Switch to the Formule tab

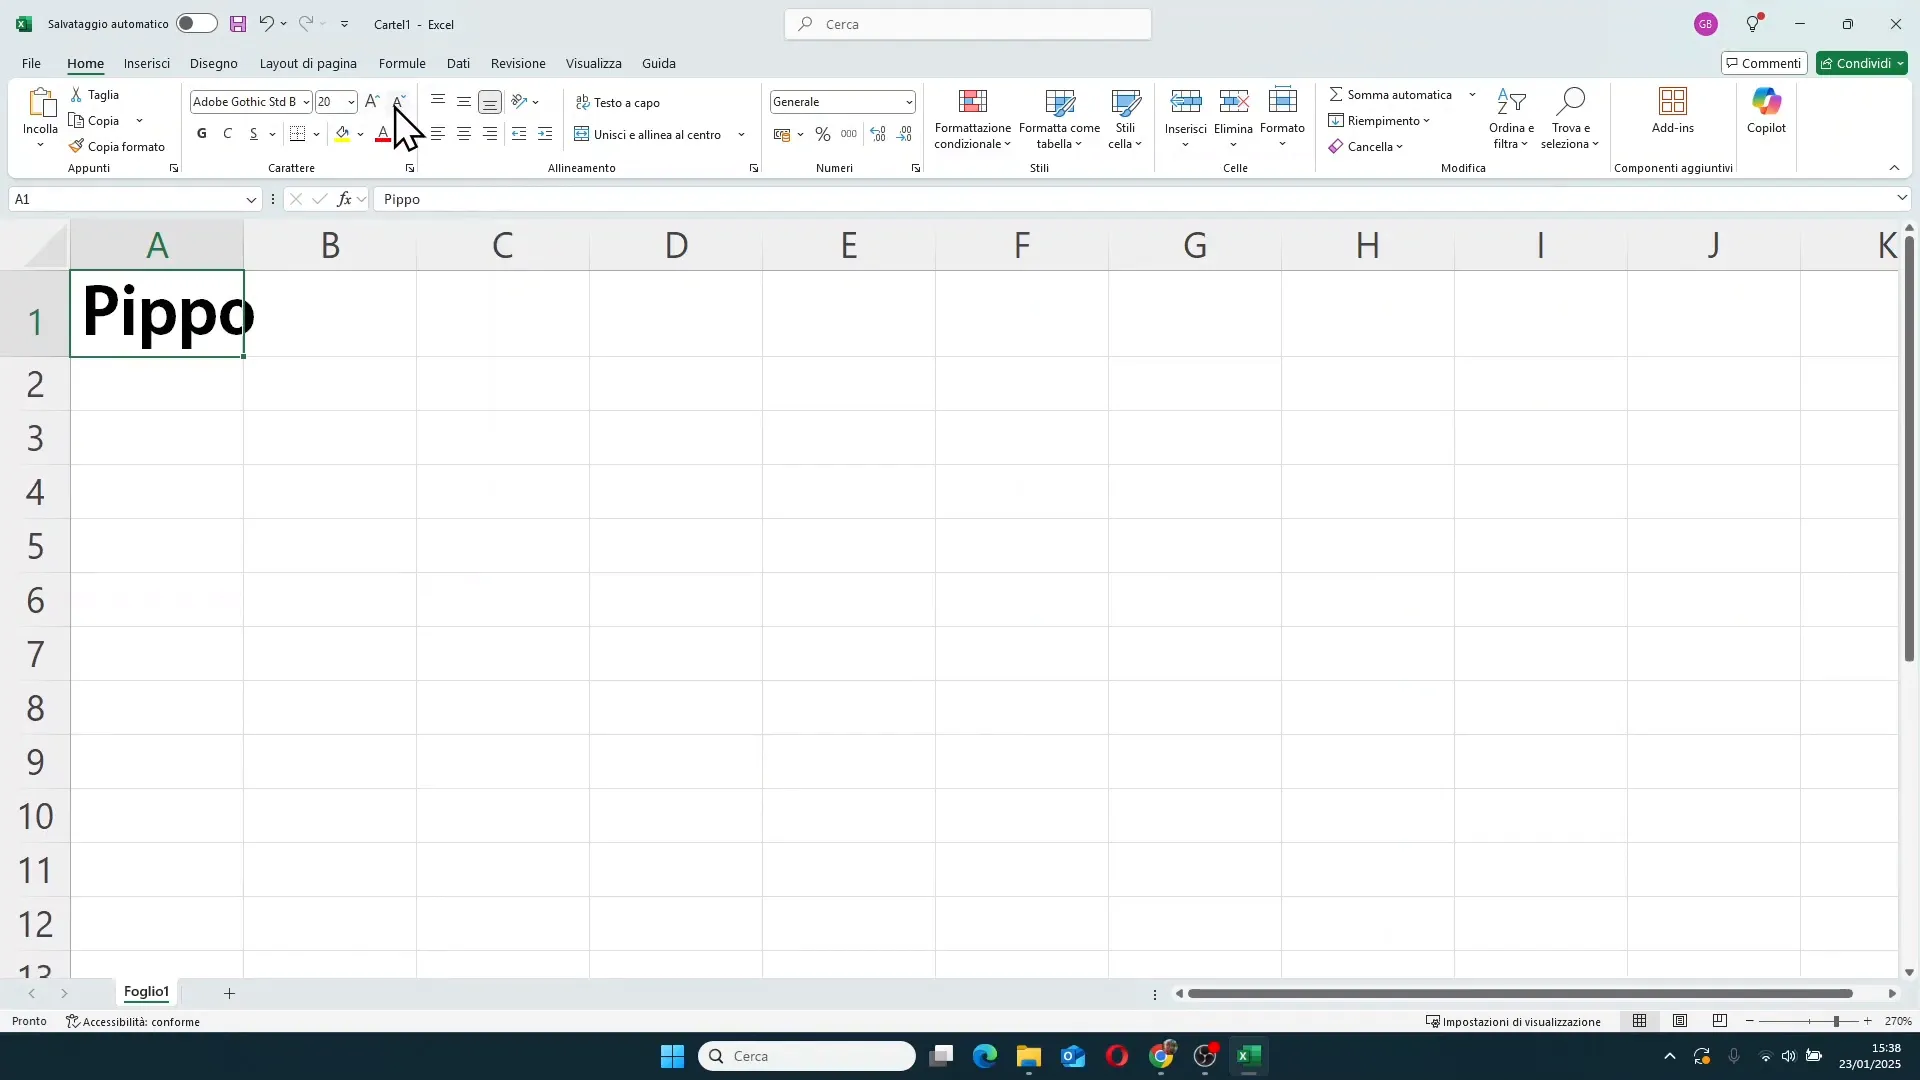(402, 63)
